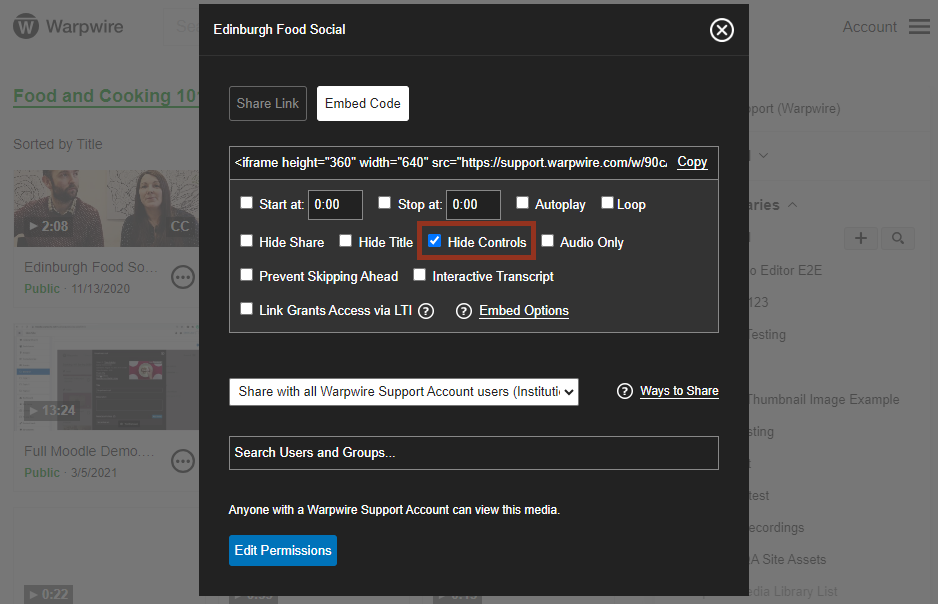This screenshot has width=938, height=604.
Task: Click the Search Users and Groups field
Action: pos(474,453)
